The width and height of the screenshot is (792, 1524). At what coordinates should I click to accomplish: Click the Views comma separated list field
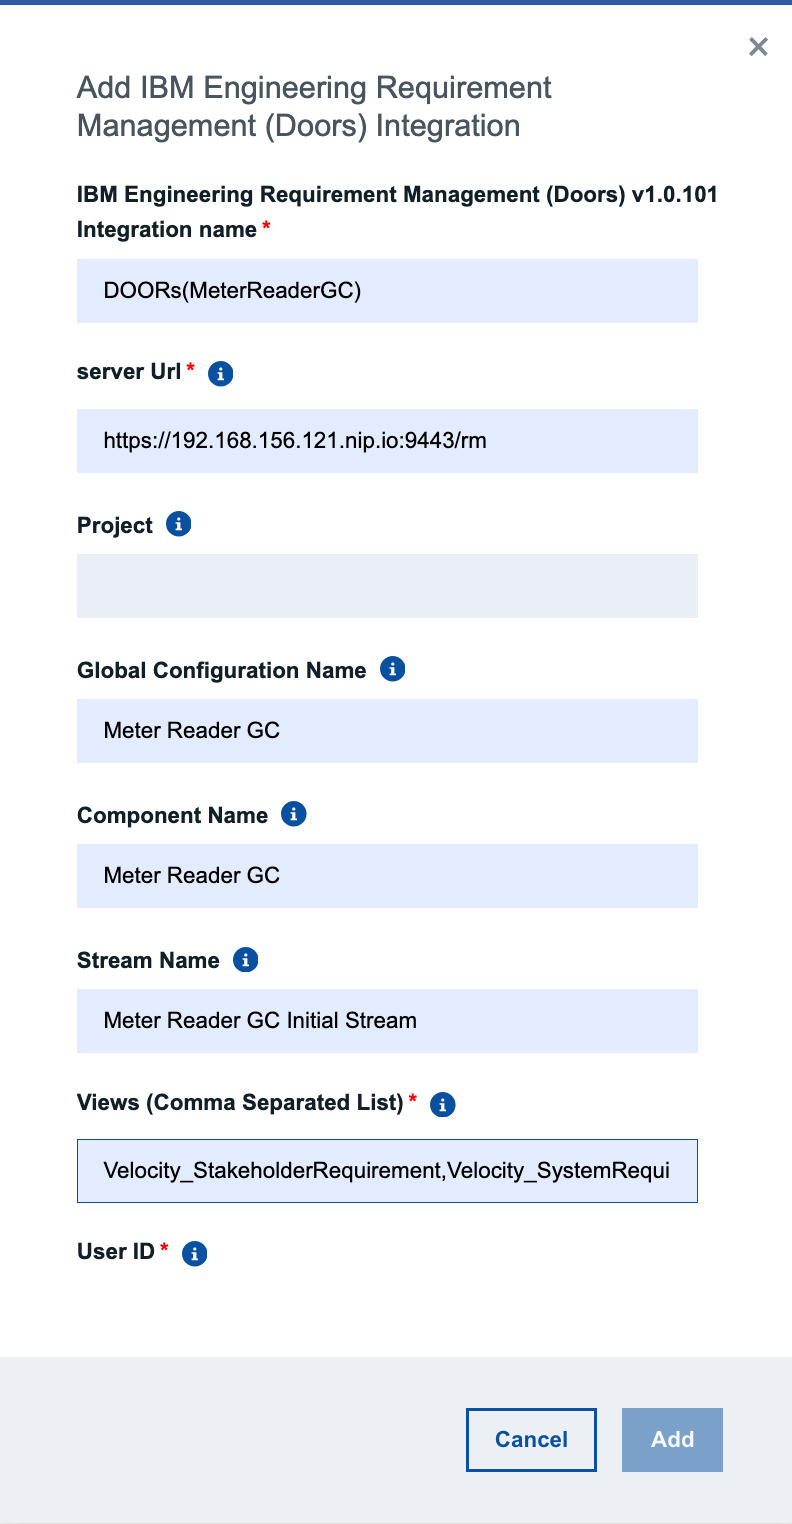pyautogui.click(x=387, y=1170)
